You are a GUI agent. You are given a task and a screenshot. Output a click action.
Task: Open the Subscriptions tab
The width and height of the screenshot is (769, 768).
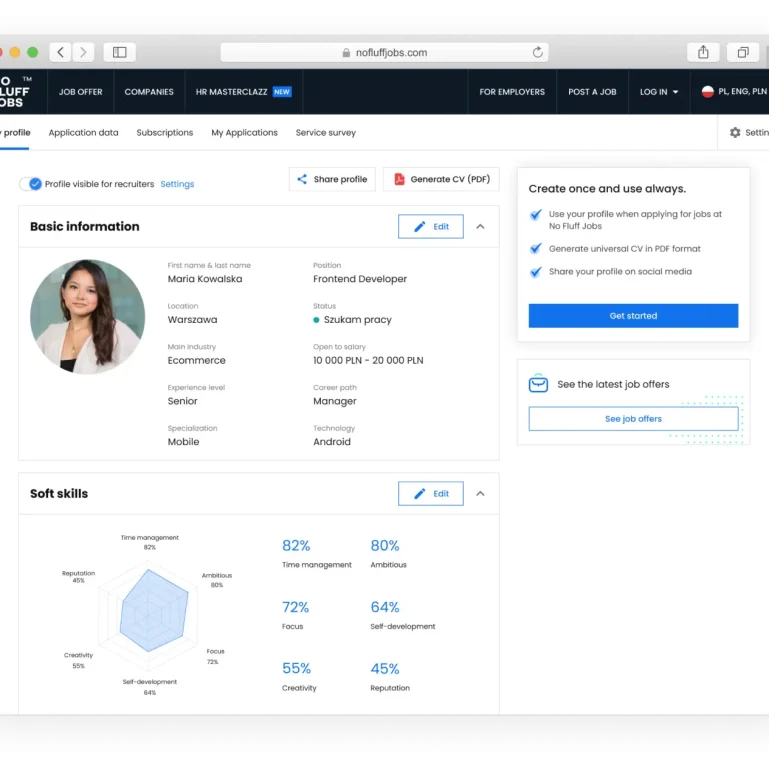165,133
